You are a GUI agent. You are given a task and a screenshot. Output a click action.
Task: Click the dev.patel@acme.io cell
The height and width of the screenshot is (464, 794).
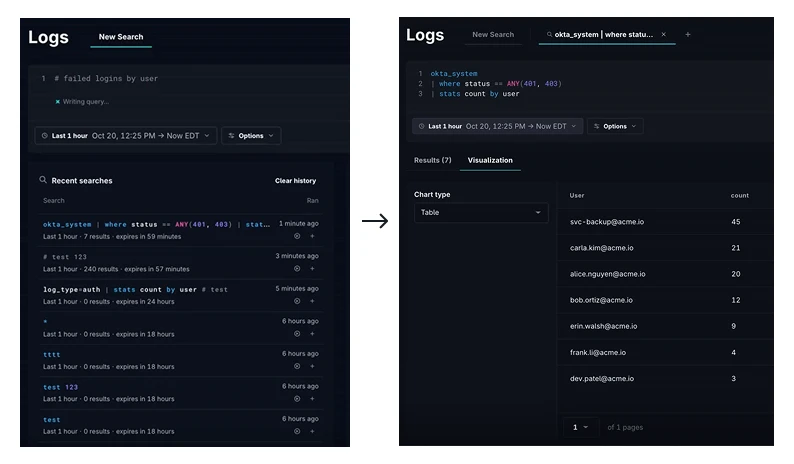(x=602, y=379)
